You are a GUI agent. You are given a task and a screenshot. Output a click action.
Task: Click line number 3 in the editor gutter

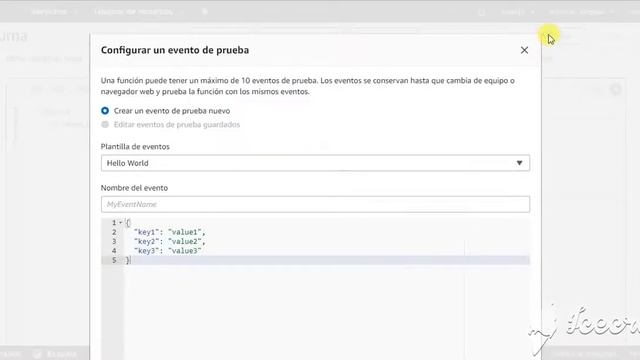click(x=114, y=242)
